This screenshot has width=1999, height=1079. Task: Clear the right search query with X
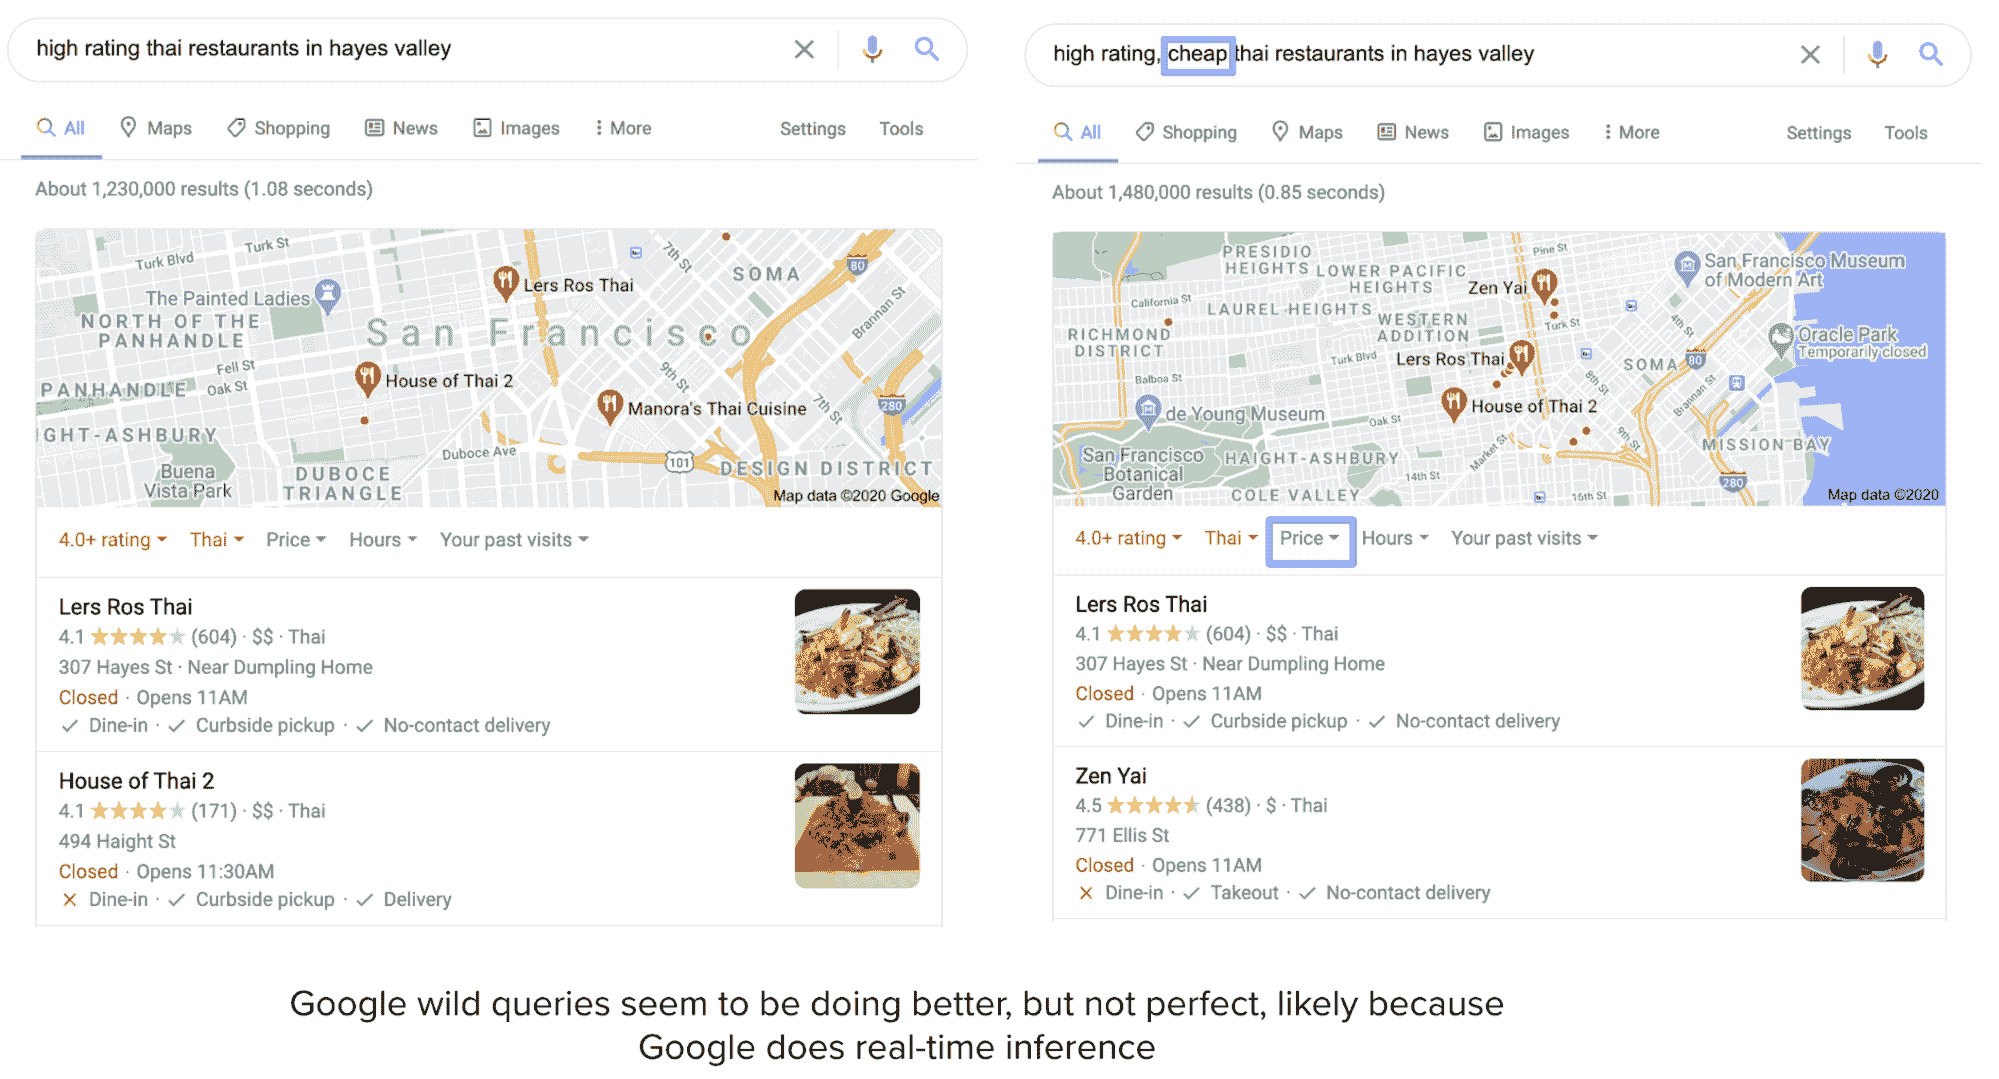tap(1810, 54)
